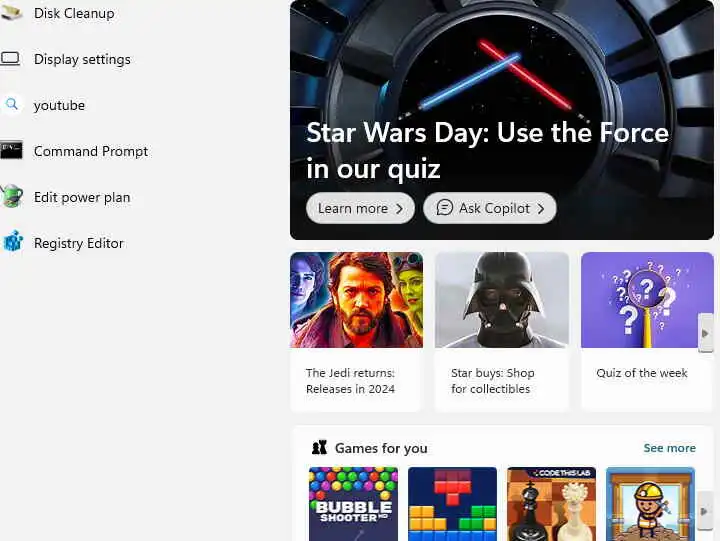Open Registry Editor via its cube icon
Viewport: 720px width, 541px height.
tap(13, 242)
